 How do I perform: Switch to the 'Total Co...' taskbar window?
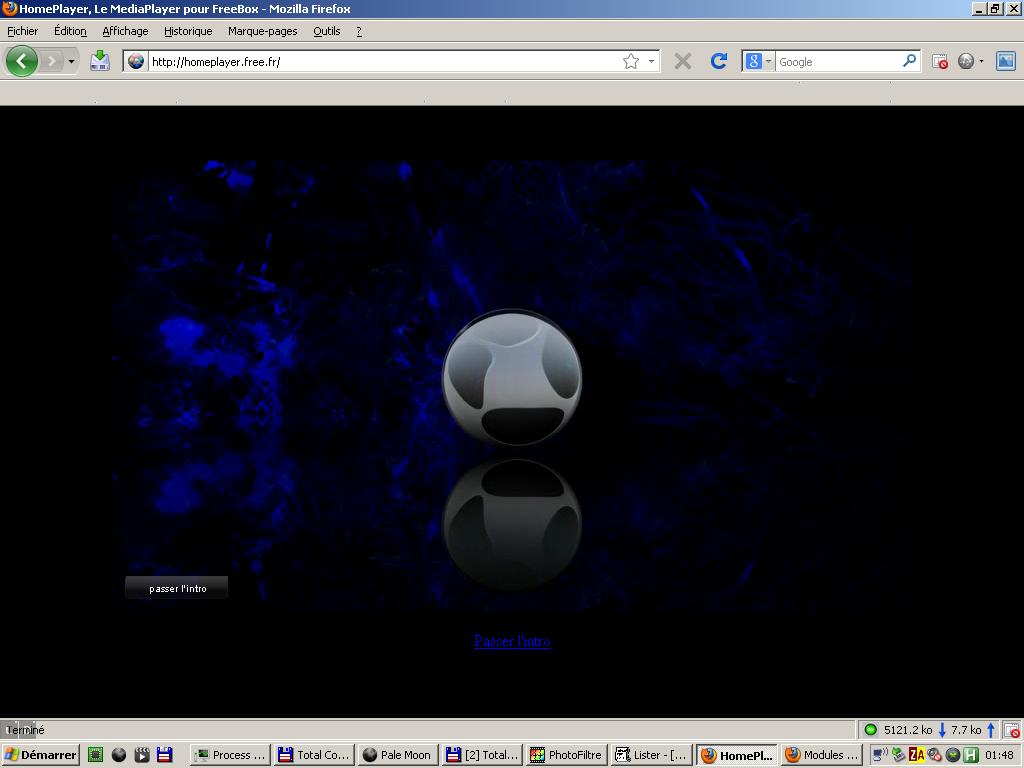coord(314,755)
